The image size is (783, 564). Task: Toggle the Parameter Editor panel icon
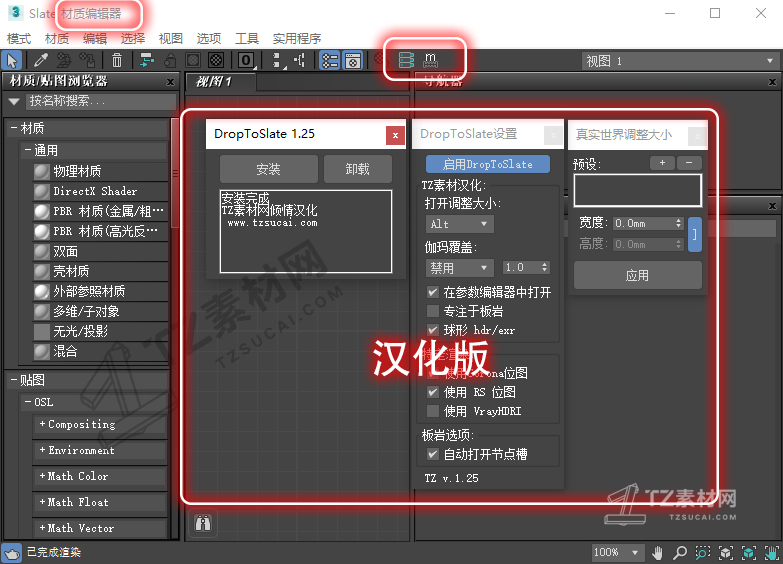point(353,61)
